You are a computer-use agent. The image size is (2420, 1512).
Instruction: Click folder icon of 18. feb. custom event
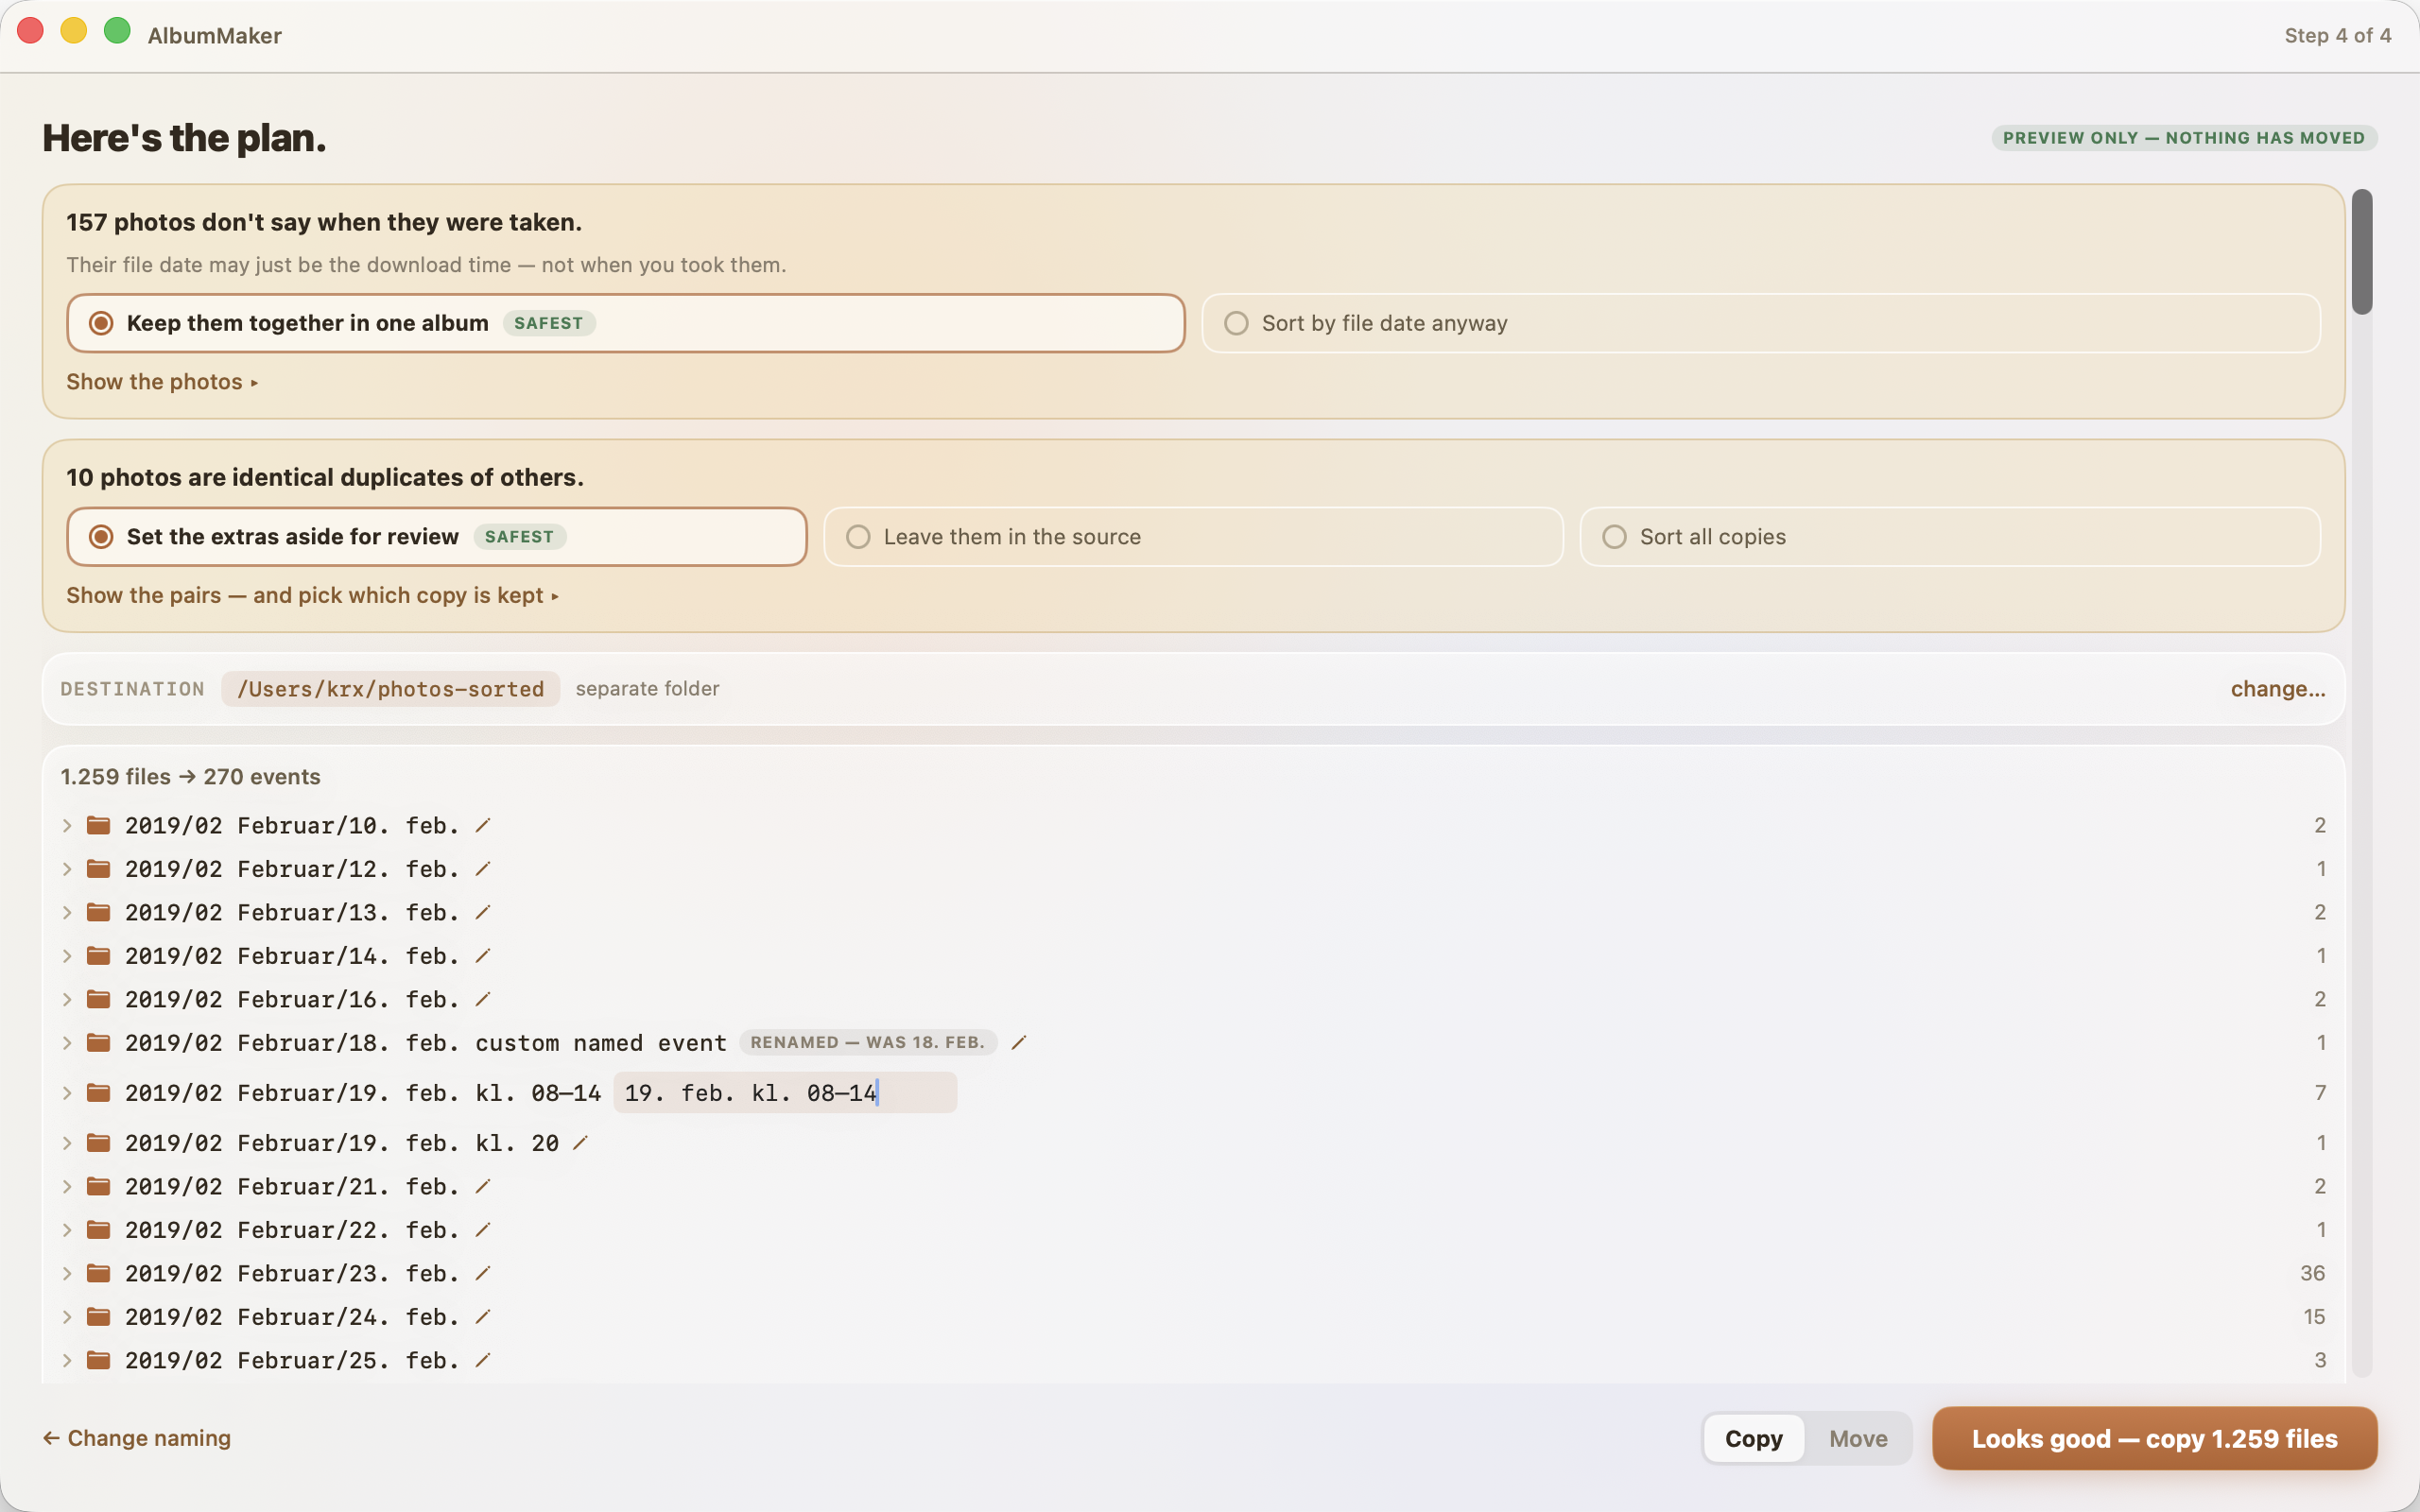[x=98, y=1043]
